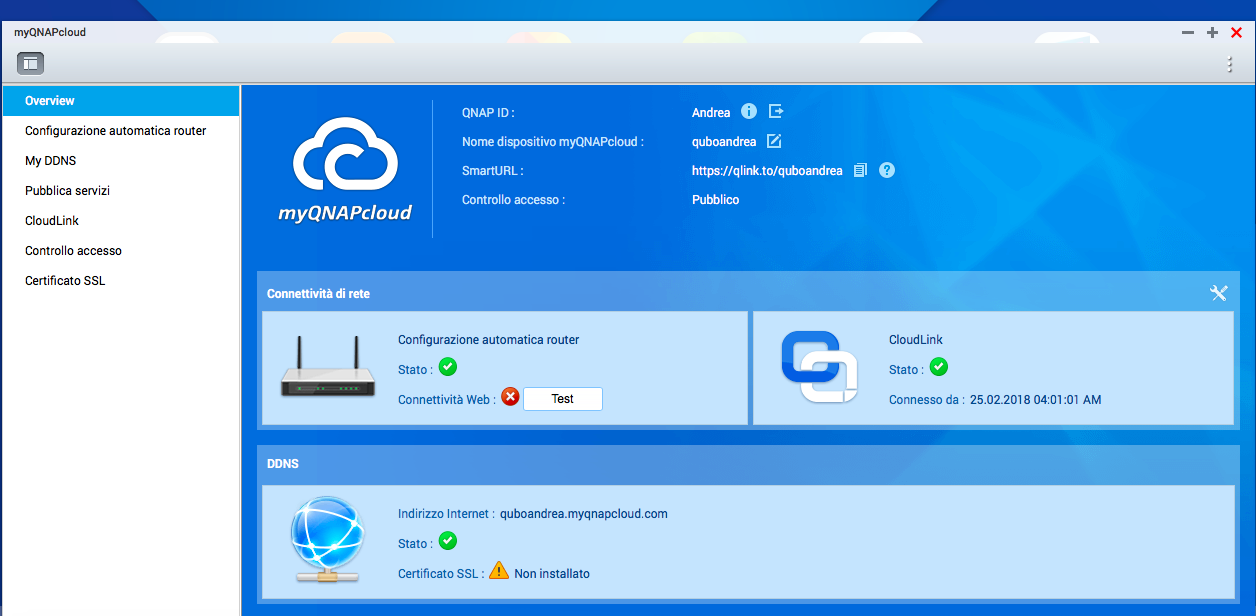Viewport: 1256px width, 616px height.
Task: Open Controllo accesso settings
Action: click(73, 251)
